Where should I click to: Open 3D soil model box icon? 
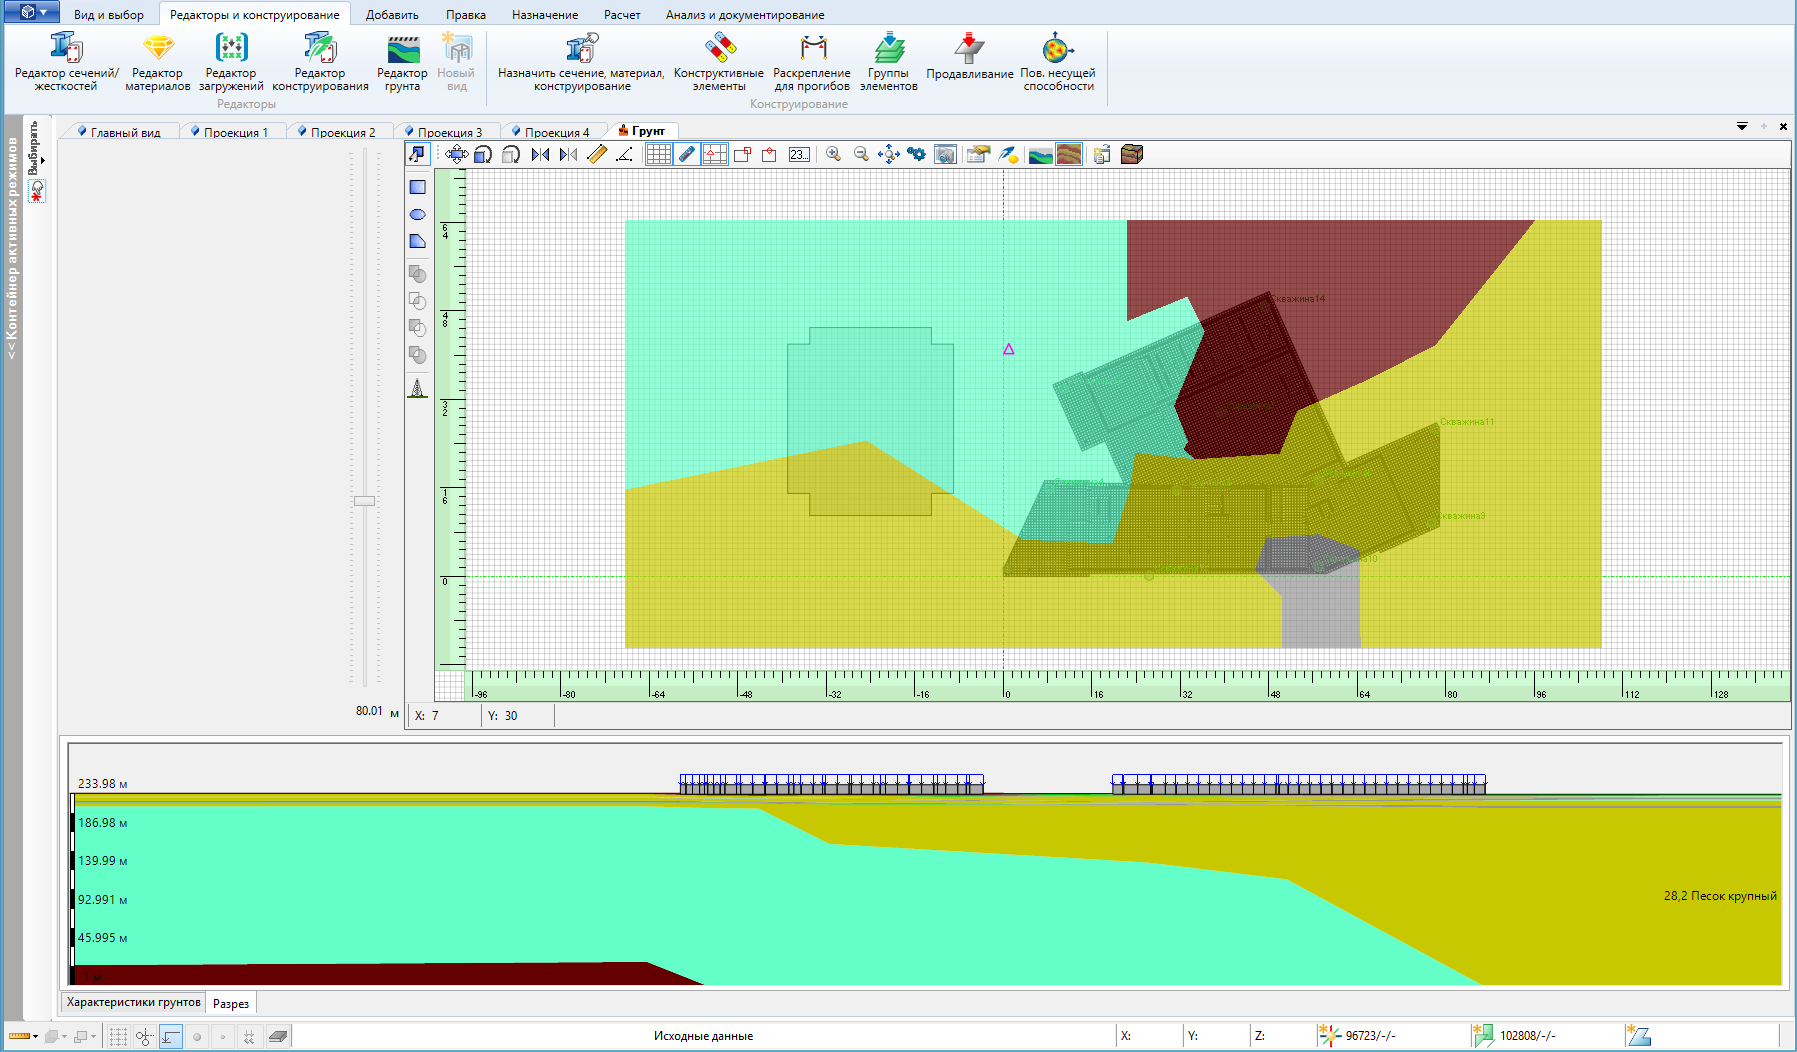[x=1132, y=154]
